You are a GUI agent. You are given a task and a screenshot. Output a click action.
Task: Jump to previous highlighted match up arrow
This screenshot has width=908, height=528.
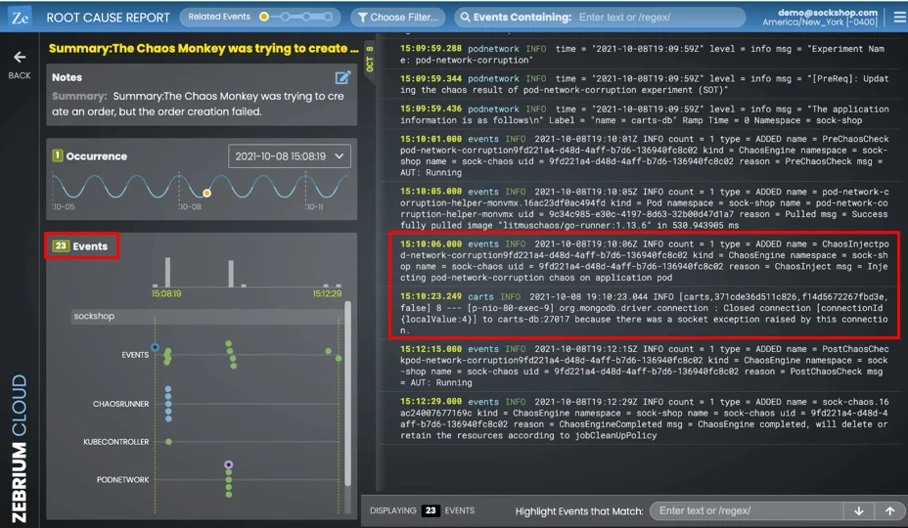(890, 511)
